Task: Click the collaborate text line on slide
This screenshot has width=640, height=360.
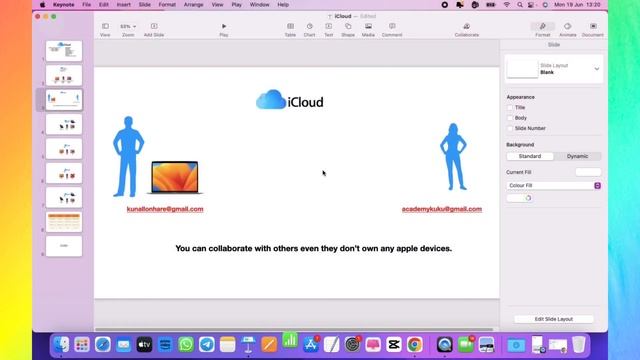Action: point(313,249)
